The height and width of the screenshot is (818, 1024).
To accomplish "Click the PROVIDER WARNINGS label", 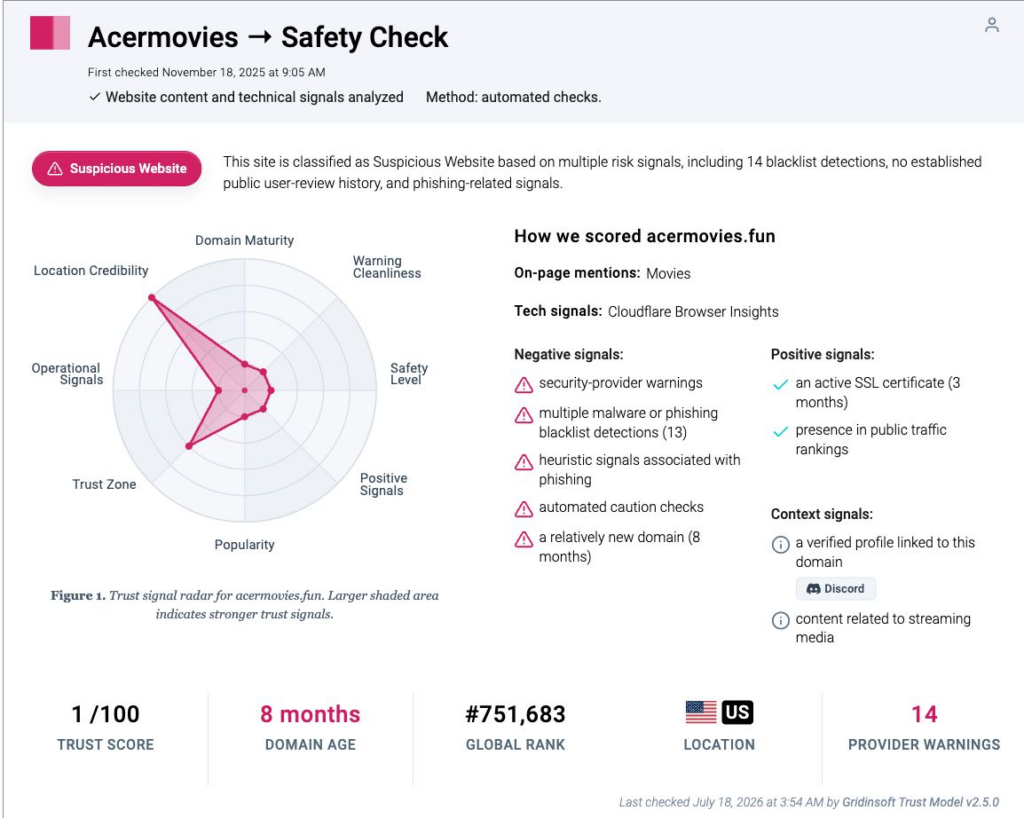I will (x=924, y=745).
